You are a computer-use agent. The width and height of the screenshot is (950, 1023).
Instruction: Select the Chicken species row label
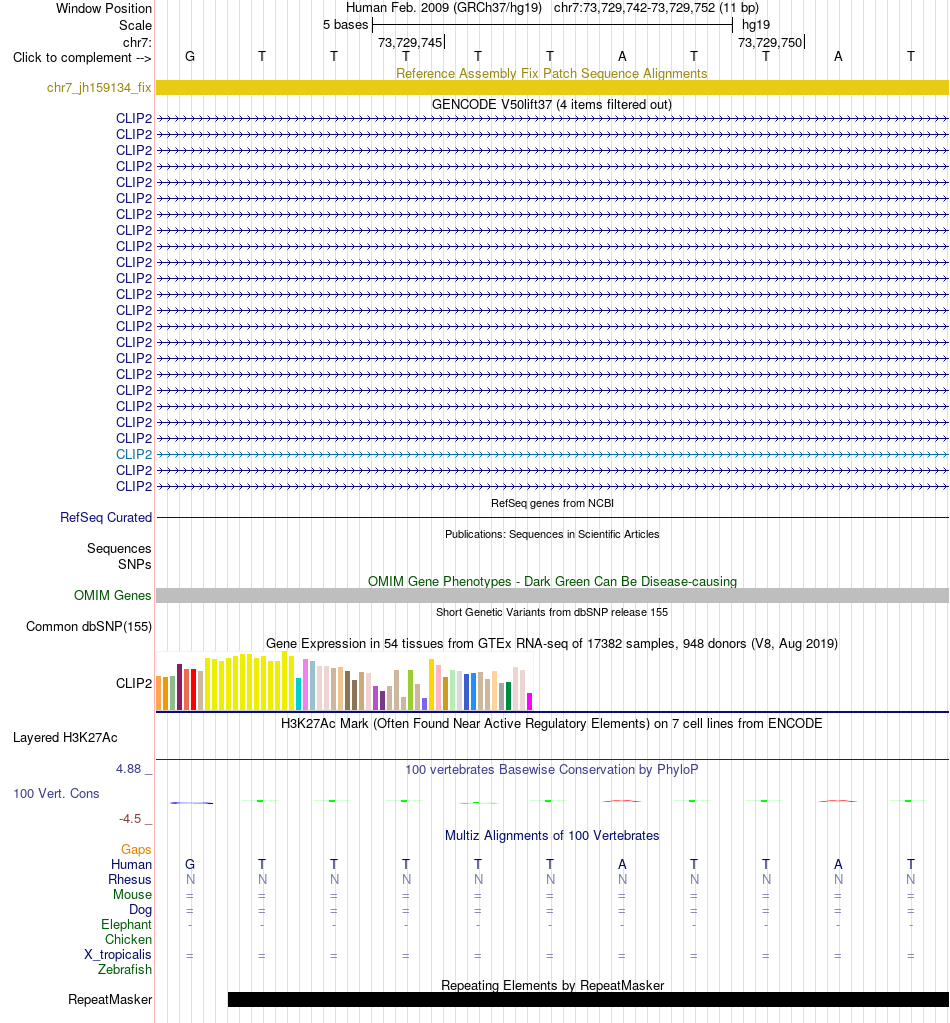pyautogui.click(x=129, y=939)
